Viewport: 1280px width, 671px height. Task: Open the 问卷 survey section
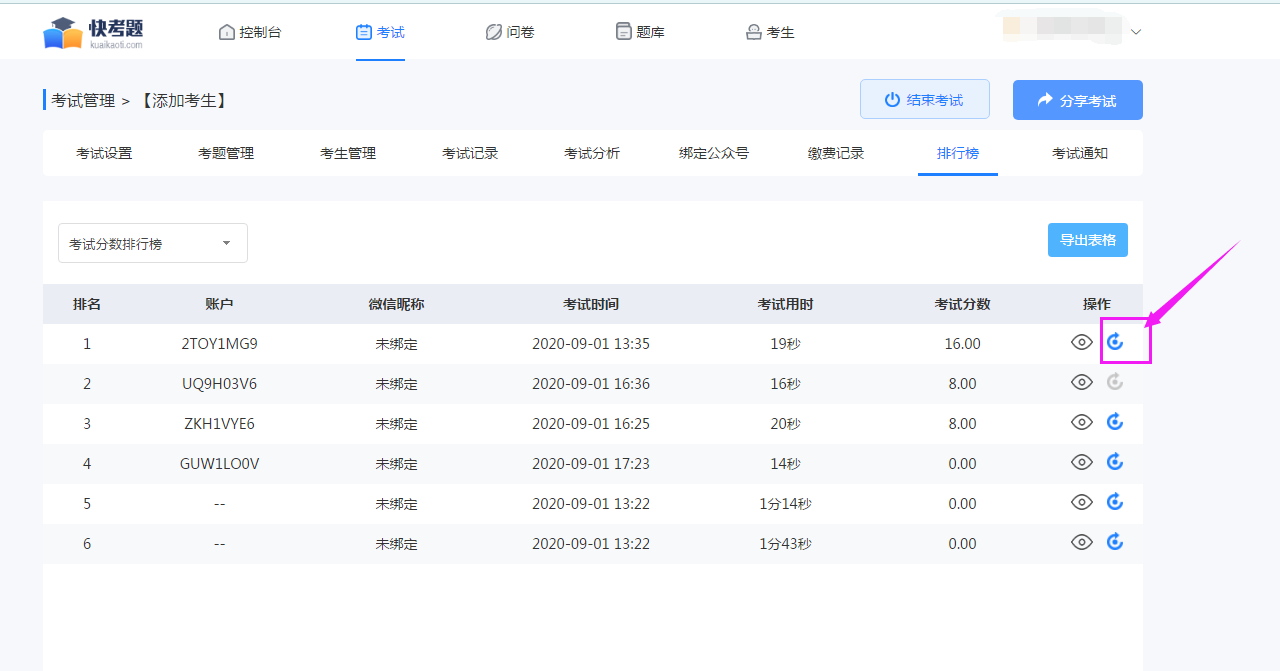[x=510, y=32]
